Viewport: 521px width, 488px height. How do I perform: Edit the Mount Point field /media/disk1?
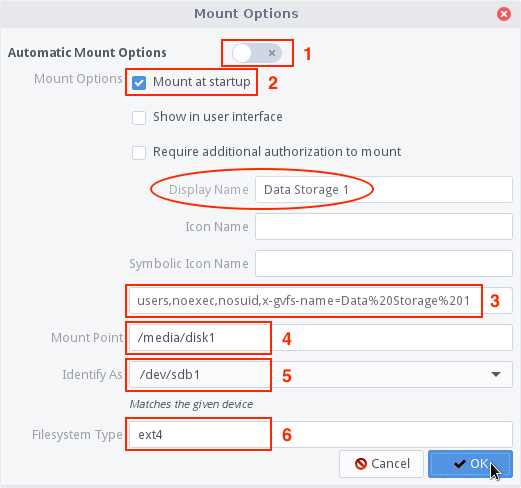point(320,338)
